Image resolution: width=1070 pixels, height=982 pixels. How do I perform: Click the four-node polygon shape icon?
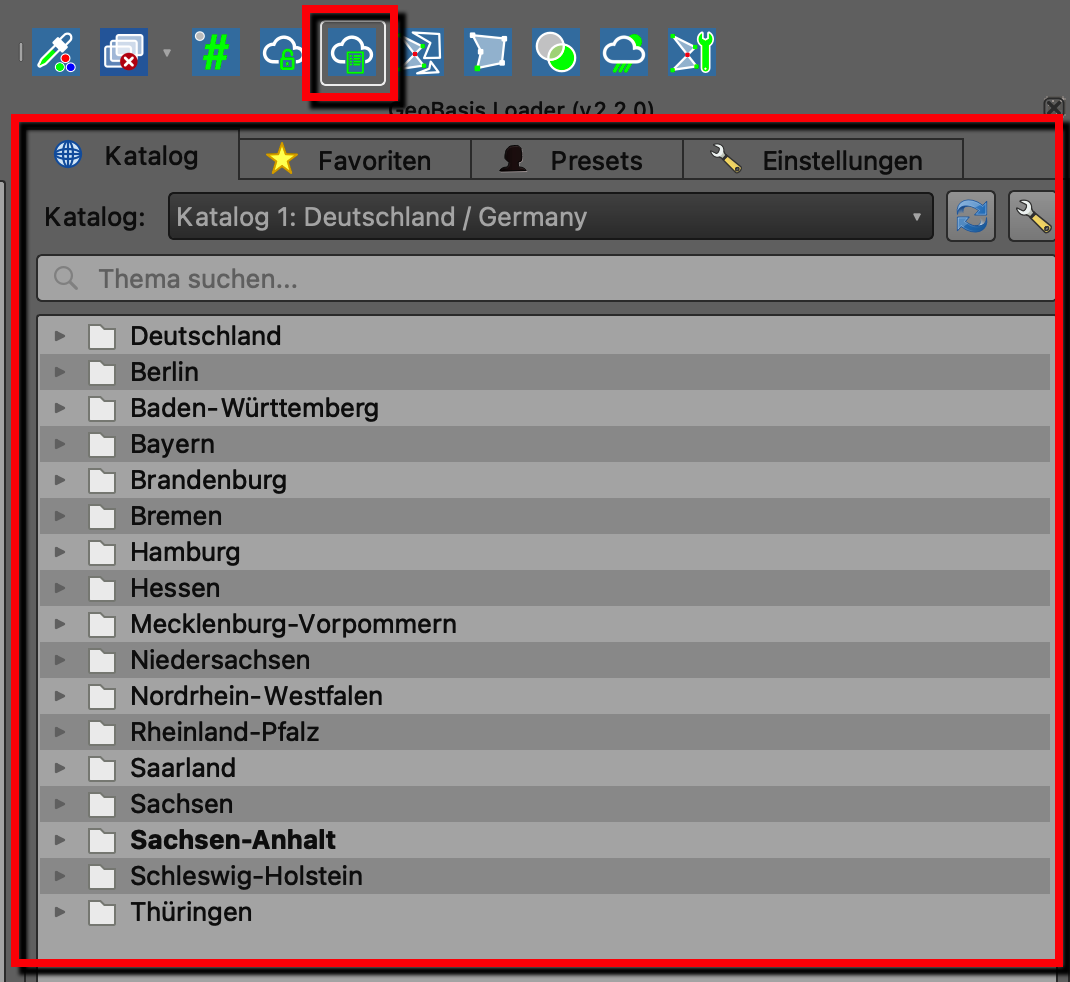[488, 52]
